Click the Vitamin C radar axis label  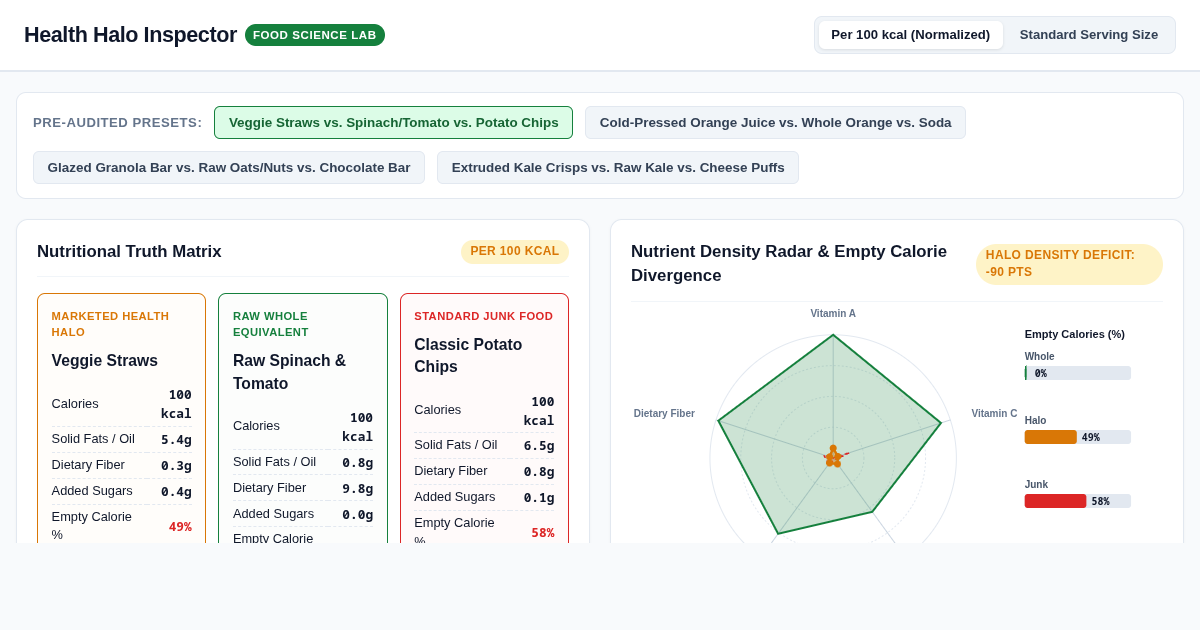click(994, 413)
